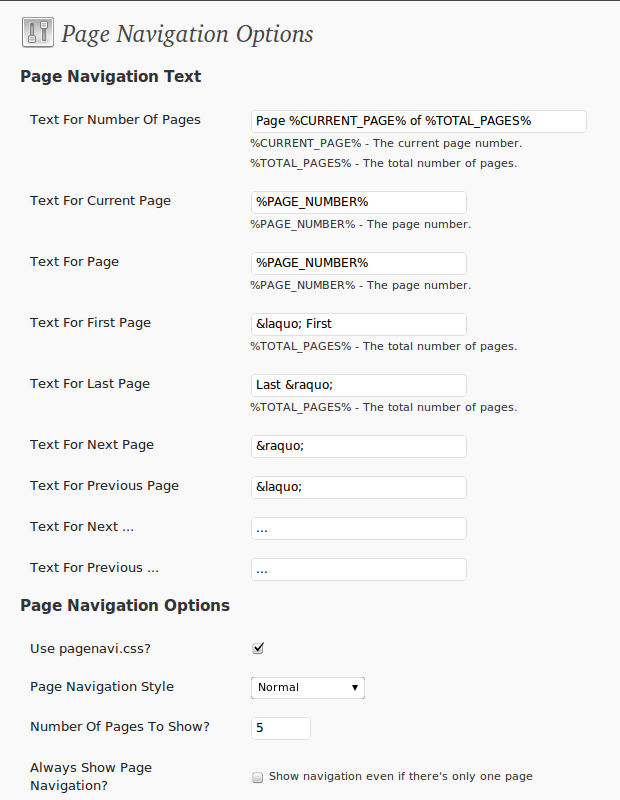Uncheck the Use pagenavi.css checkbox
This screenshot has height=800, width=620.
(258, 648)
